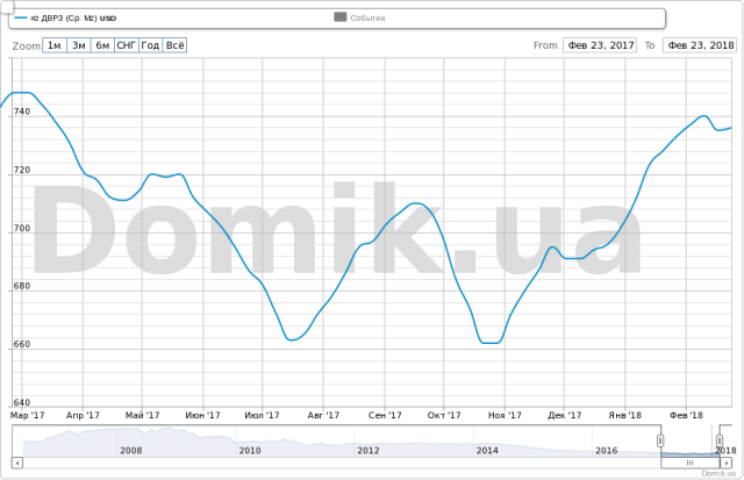Click the Янв '18 axis label
The height and width of the screenshot is (480, 744).
625,415
